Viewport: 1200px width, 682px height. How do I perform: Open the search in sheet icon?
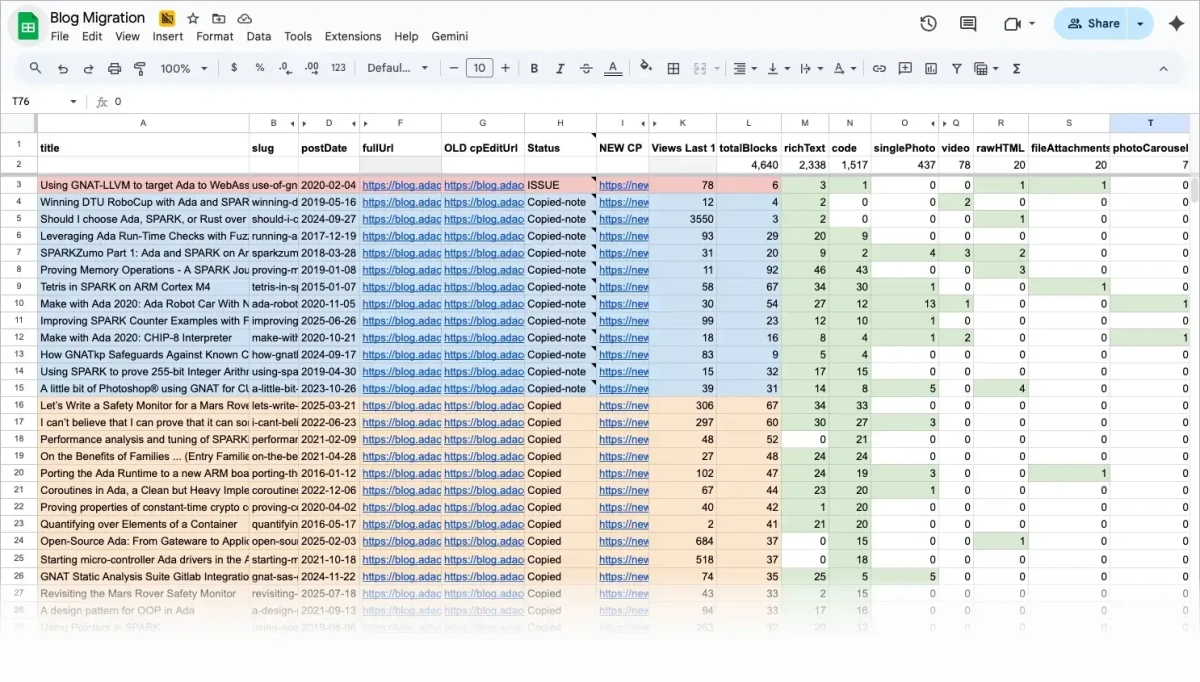point(34,68)
